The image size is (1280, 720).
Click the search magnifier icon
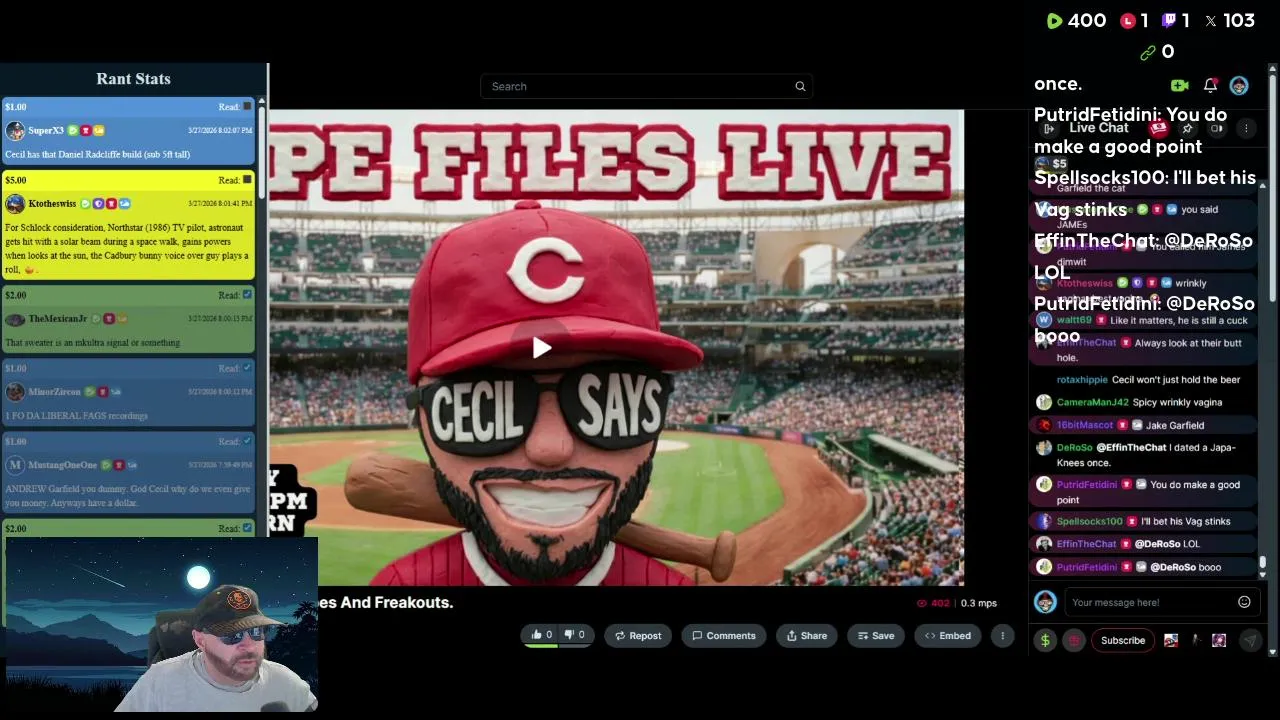coord(800,87)
